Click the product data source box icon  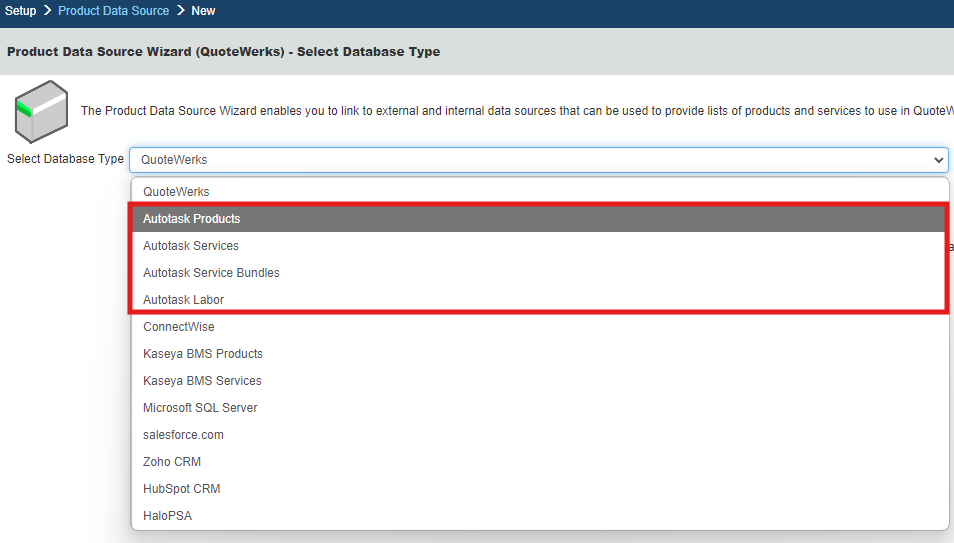click(39, 110)
